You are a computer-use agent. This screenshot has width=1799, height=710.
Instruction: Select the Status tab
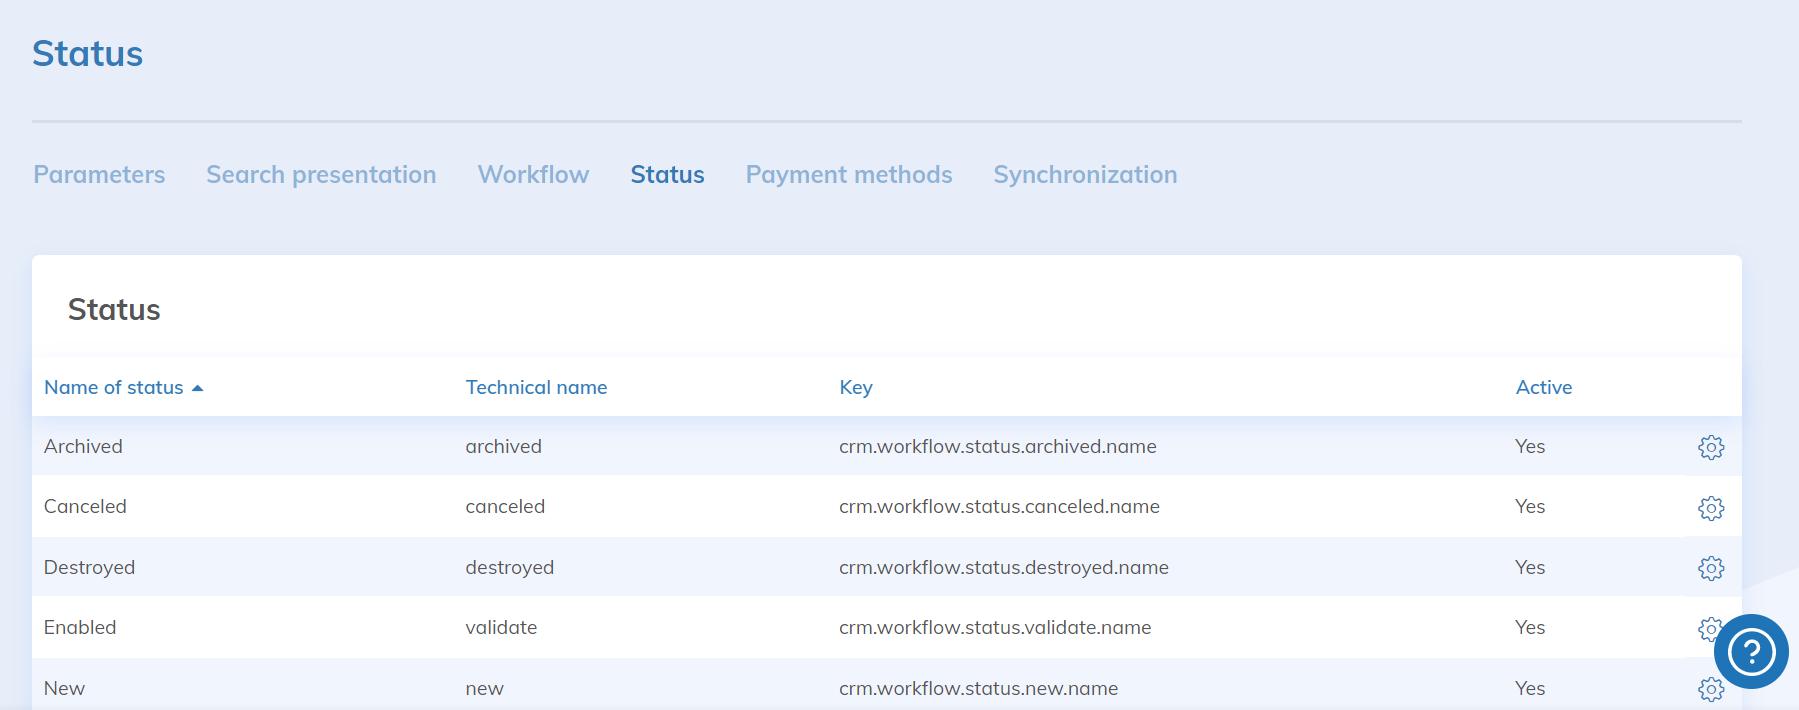point(667,175)
